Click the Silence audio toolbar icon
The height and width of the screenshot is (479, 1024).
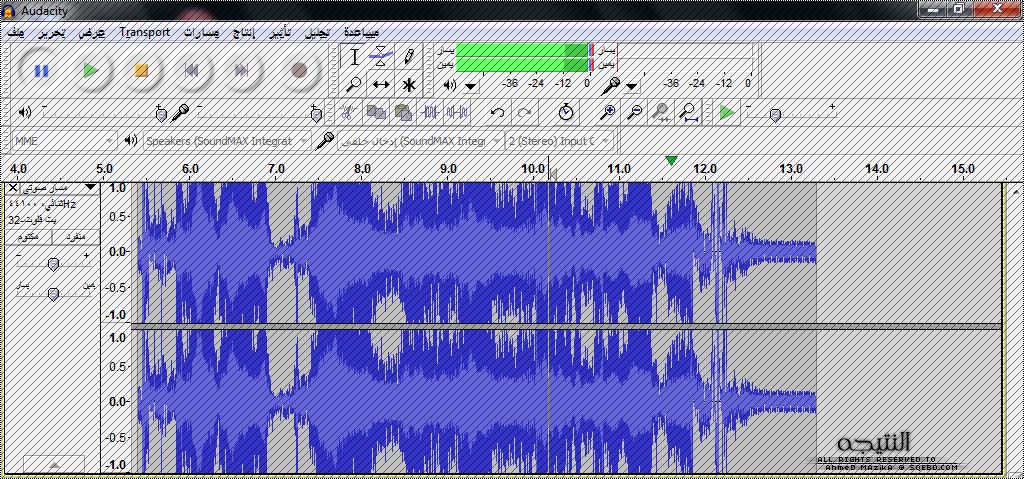point(457,112)
